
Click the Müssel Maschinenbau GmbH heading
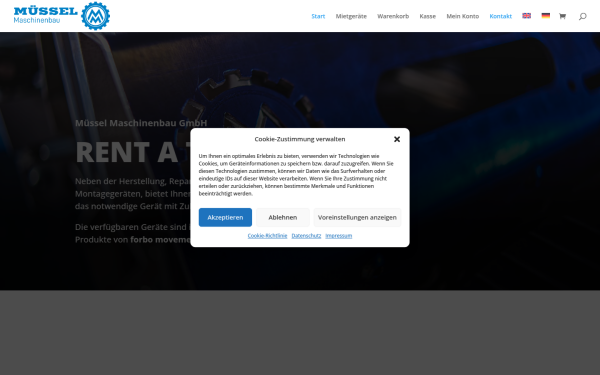coord(141,123)
